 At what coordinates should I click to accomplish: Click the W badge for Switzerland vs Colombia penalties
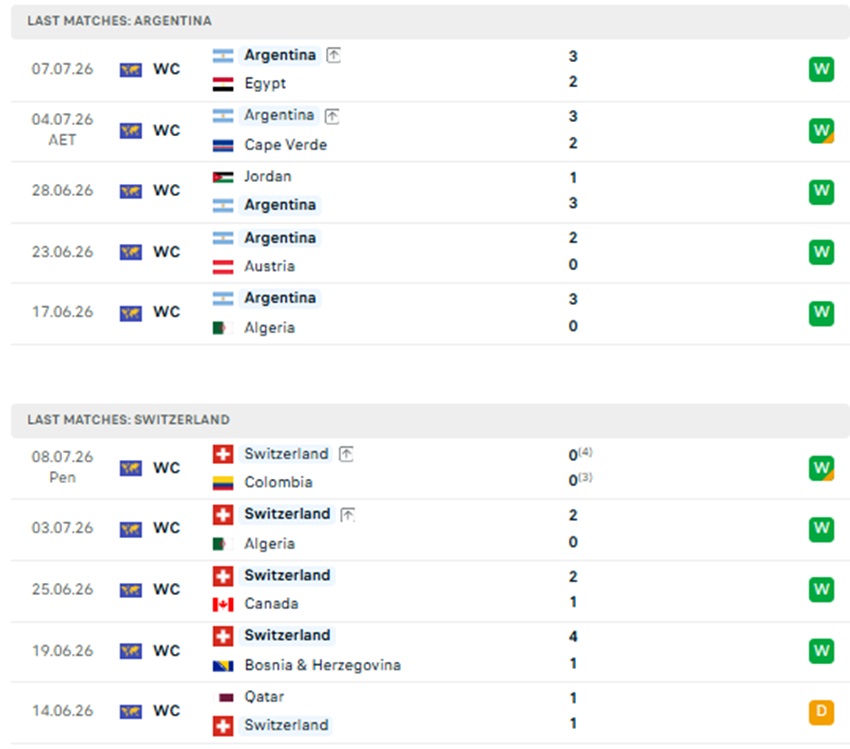[821, 468]
